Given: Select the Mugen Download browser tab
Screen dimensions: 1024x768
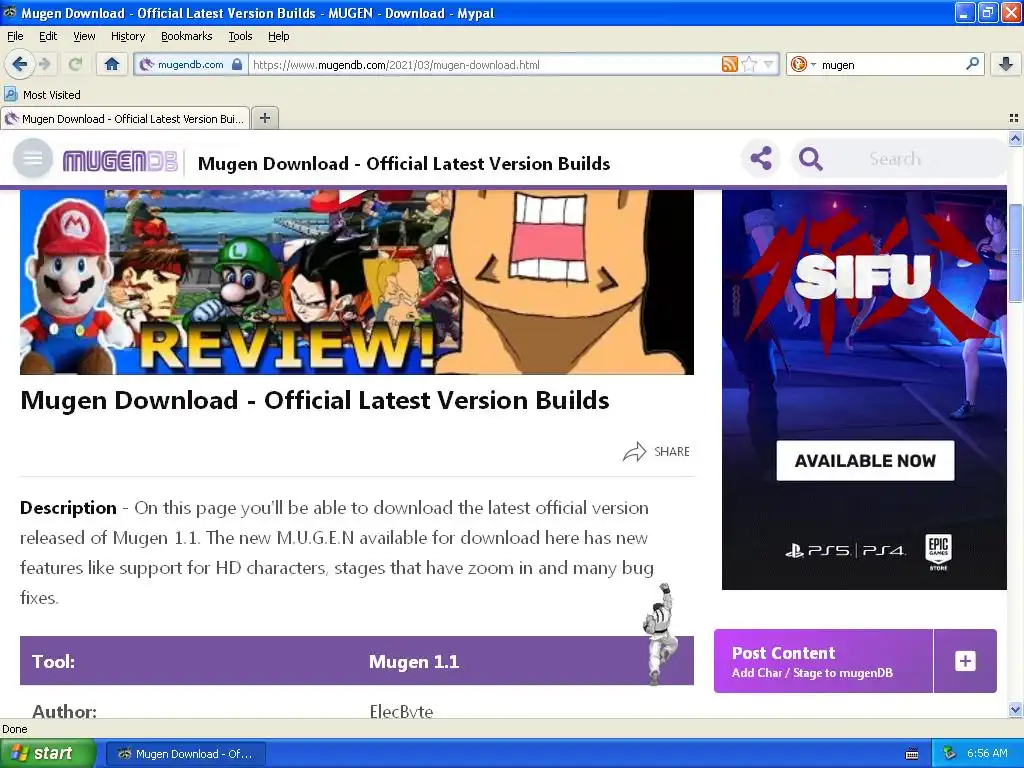Looking at the screenshot, I should pyautogui.click(x=125, y=119).
